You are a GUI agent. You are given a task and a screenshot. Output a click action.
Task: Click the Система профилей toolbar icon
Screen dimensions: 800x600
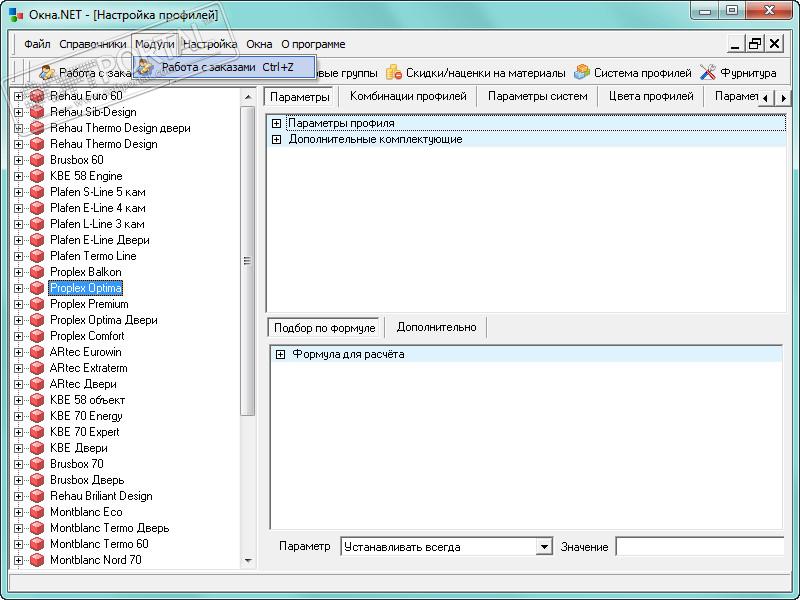point(582,73)
